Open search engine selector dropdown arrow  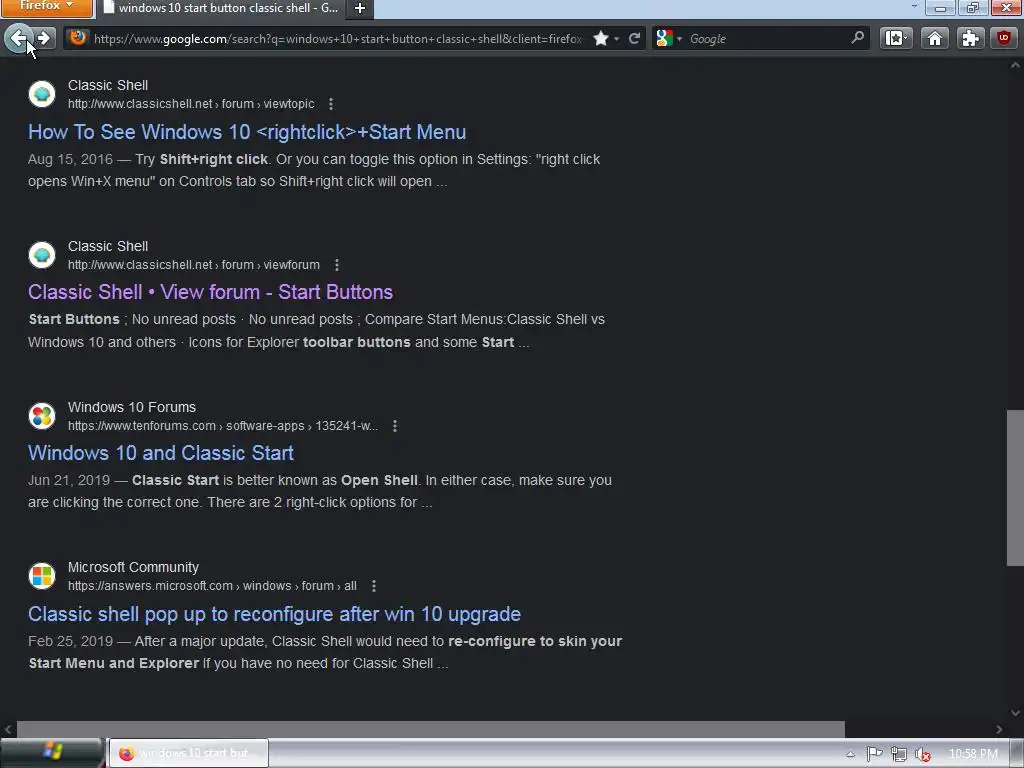click(x=679, y=39)
